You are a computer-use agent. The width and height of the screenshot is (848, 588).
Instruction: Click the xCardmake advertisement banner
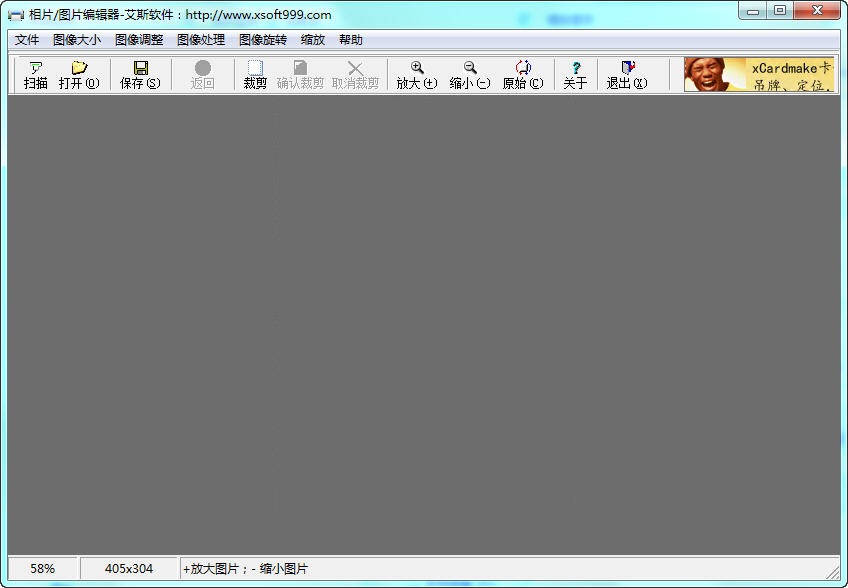[x=759, y=75]
